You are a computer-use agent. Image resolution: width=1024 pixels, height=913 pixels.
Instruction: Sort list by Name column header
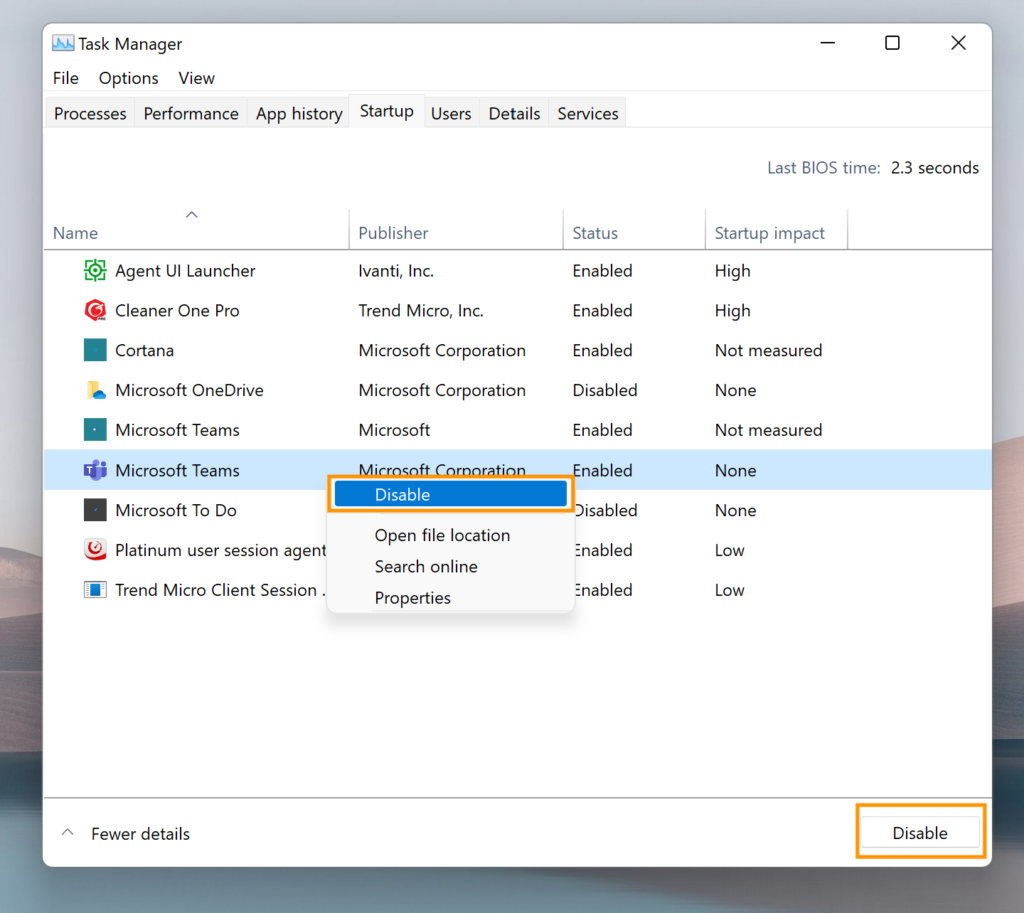(76, 233)
